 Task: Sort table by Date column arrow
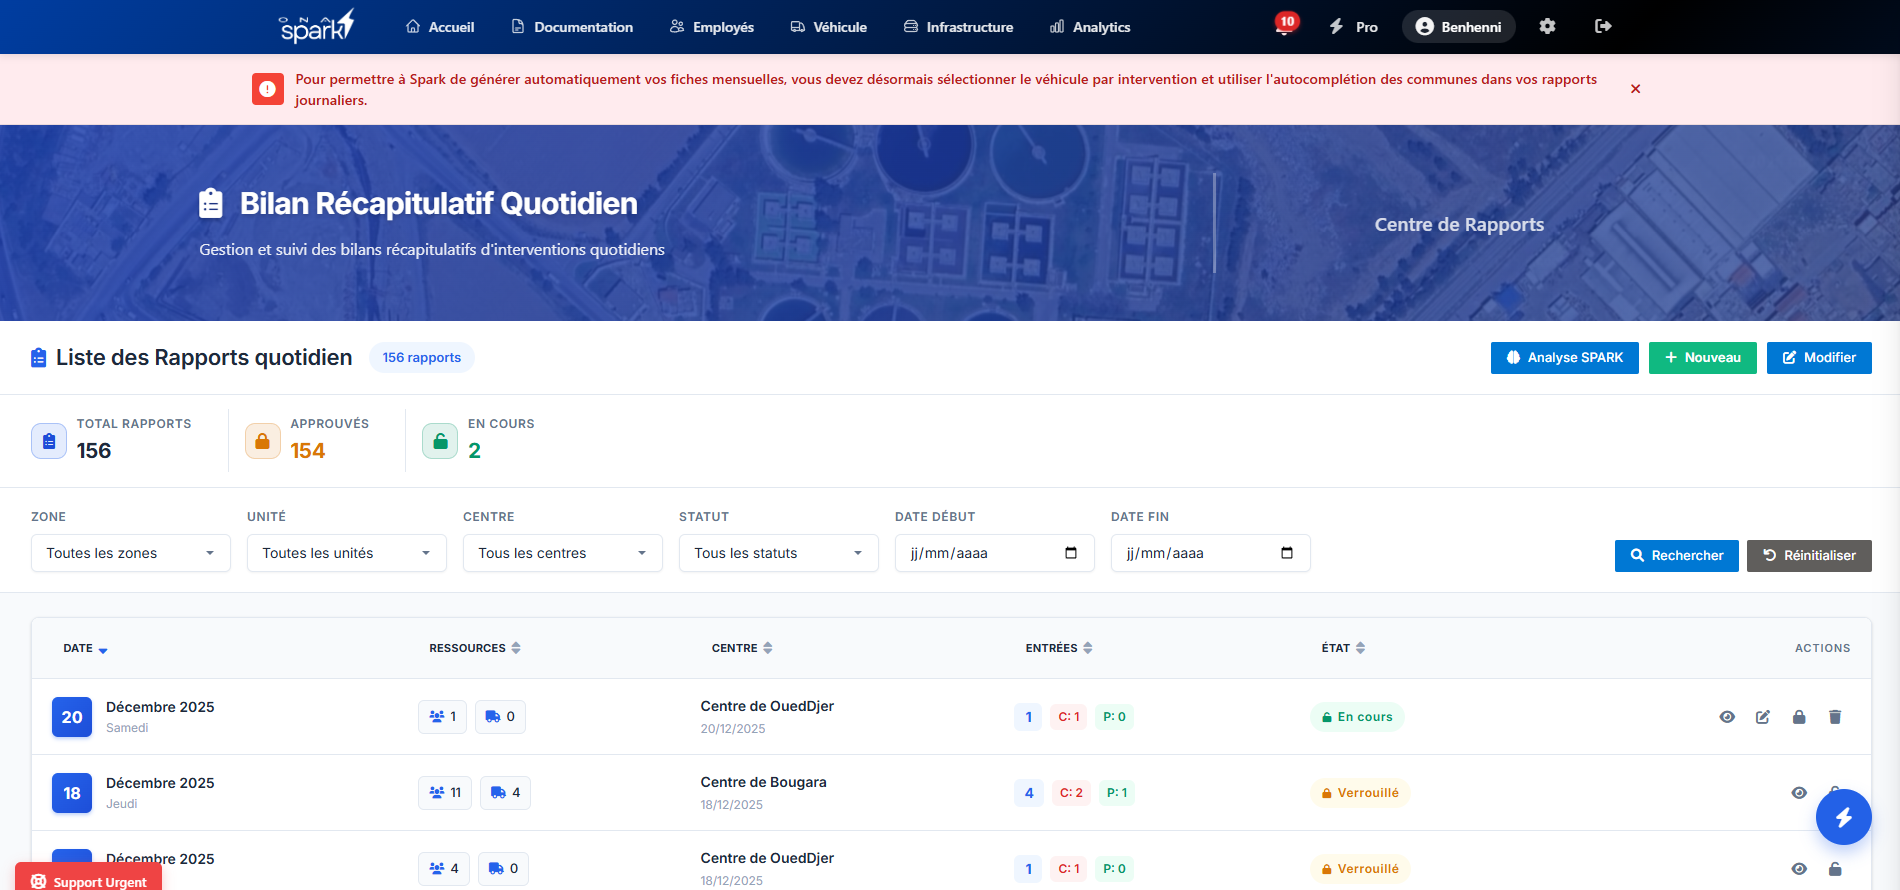[103, 650]
